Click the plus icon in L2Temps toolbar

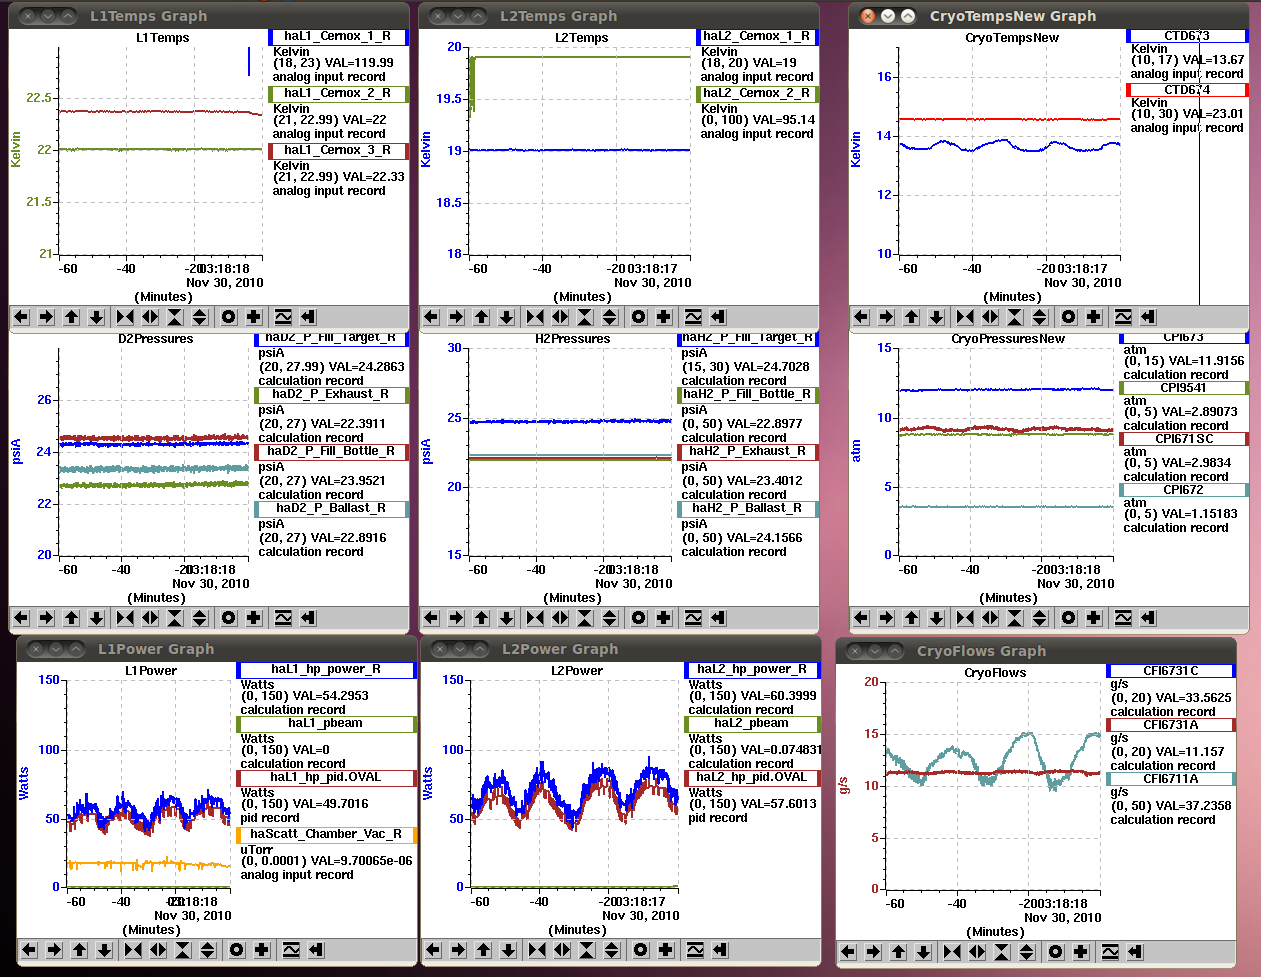point(664,317)
